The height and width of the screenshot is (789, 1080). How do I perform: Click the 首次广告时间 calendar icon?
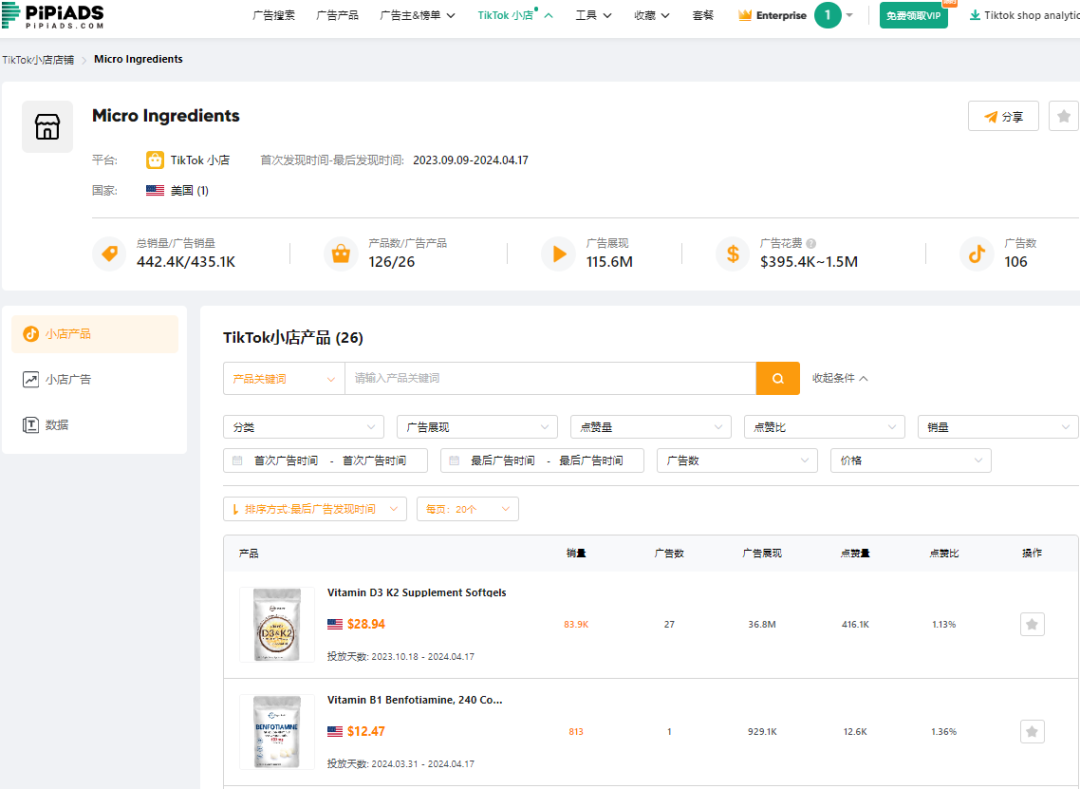(x=238, y=461)
